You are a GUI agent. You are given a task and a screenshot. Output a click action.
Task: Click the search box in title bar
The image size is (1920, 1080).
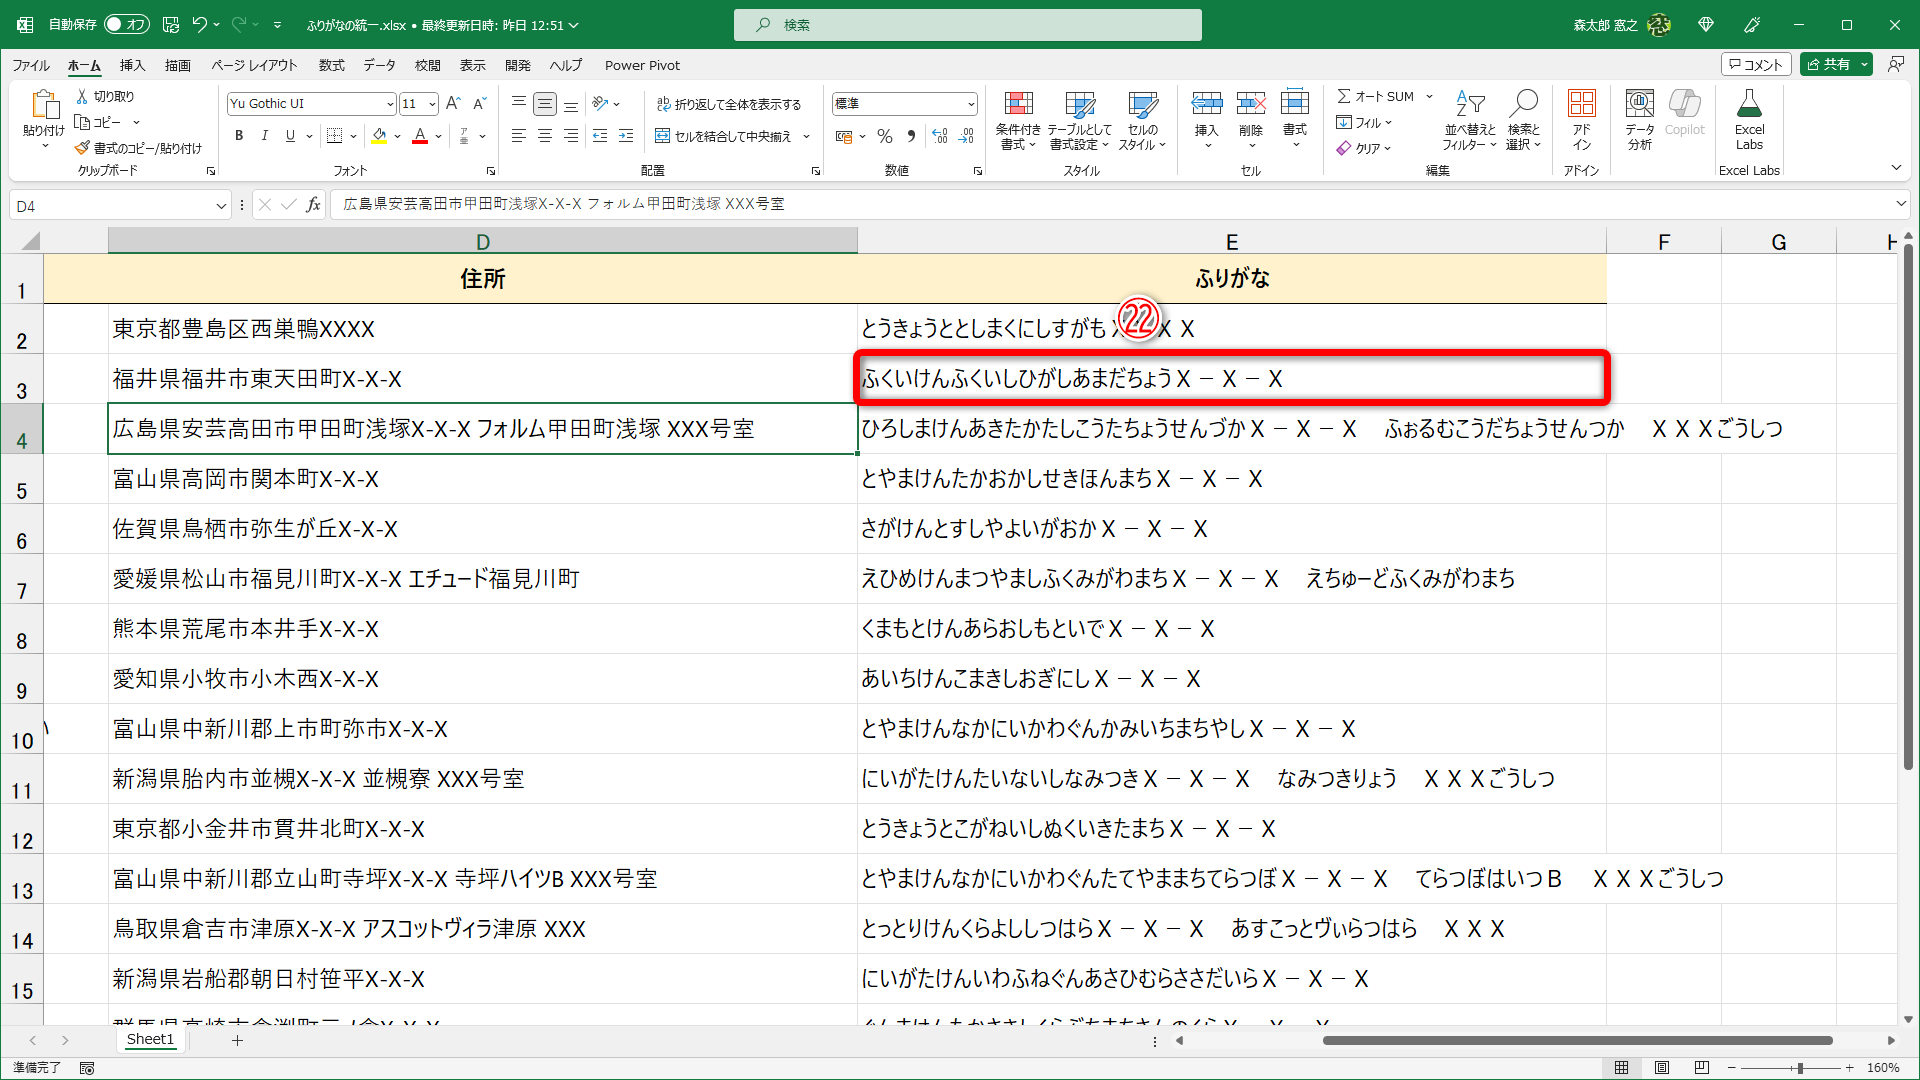tap(967, 25)
